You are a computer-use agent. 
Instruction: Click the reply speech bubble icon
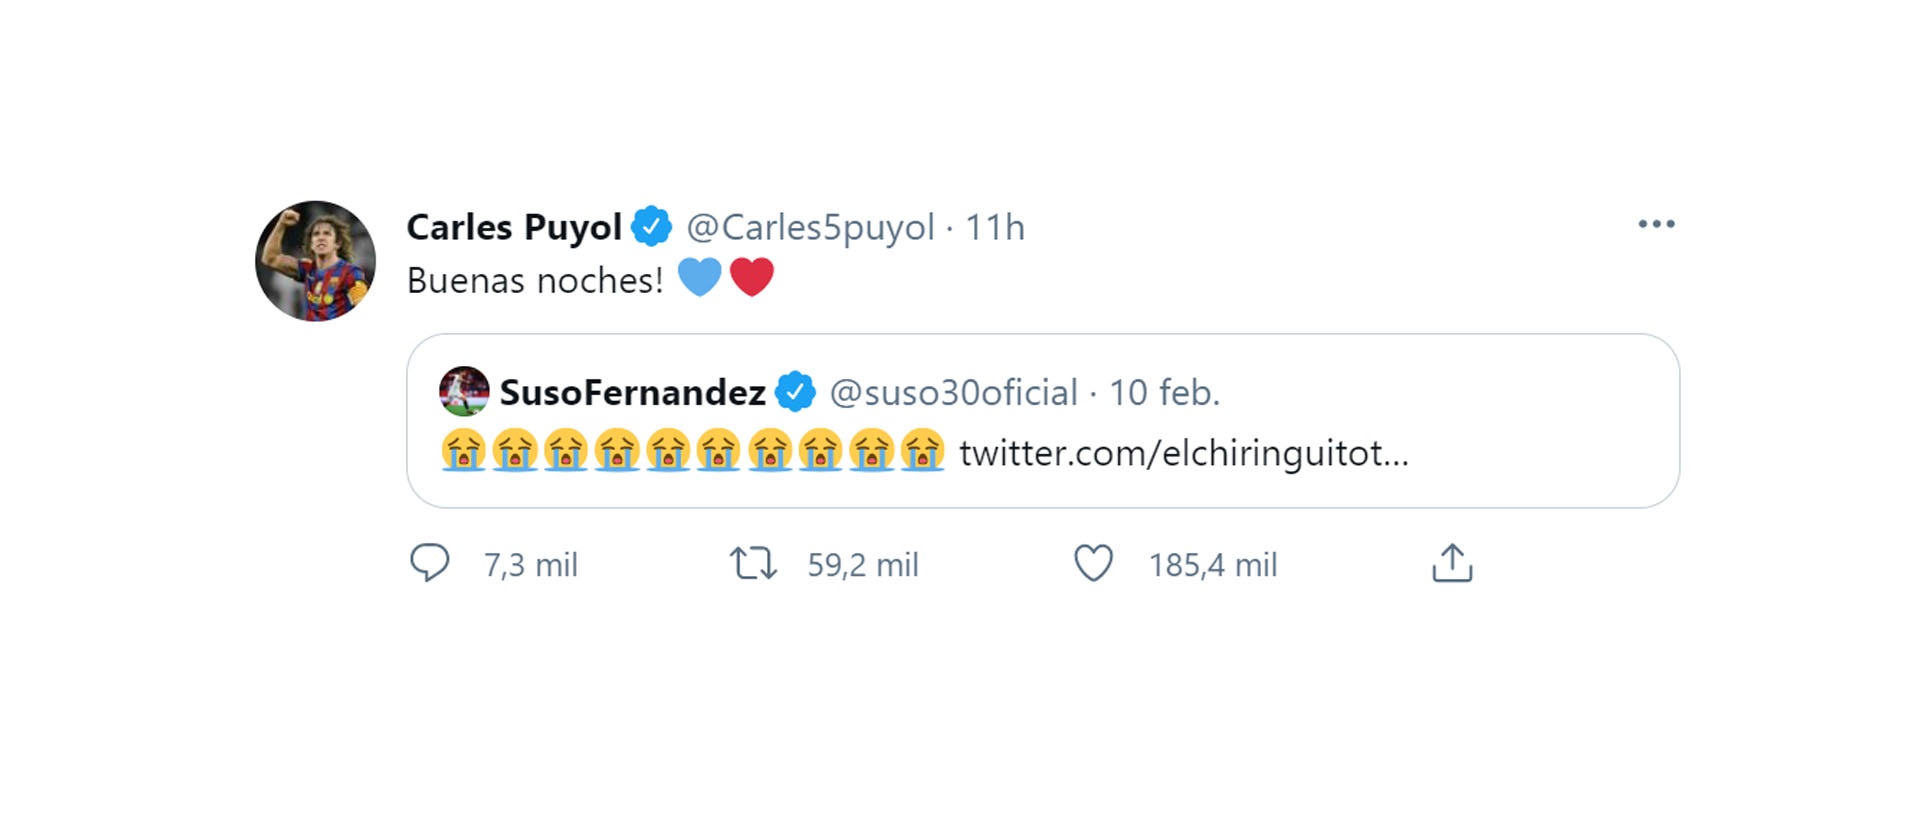tap(430, 563)
